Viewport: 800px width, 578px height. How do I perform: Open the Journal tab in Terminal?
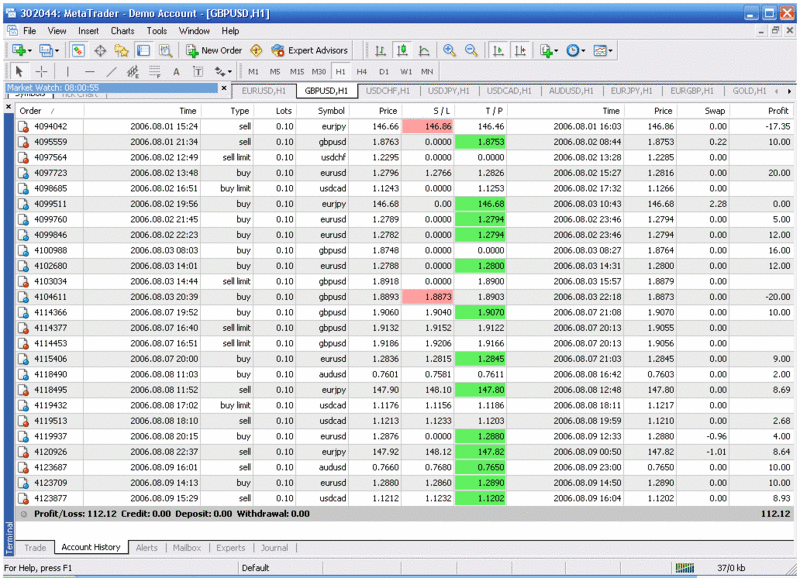coord(274,548)
